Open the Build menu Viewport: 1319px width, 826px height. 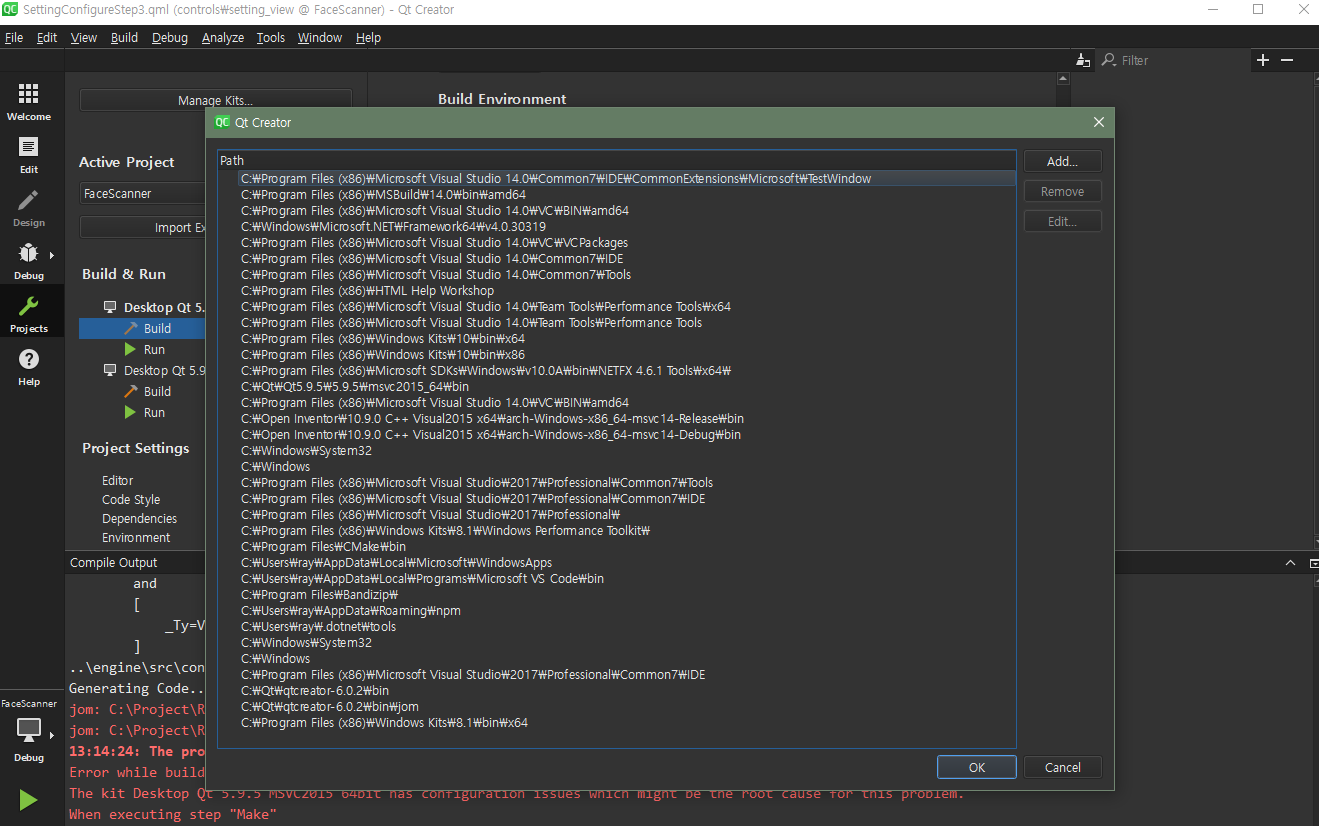(x=124, y=37)
